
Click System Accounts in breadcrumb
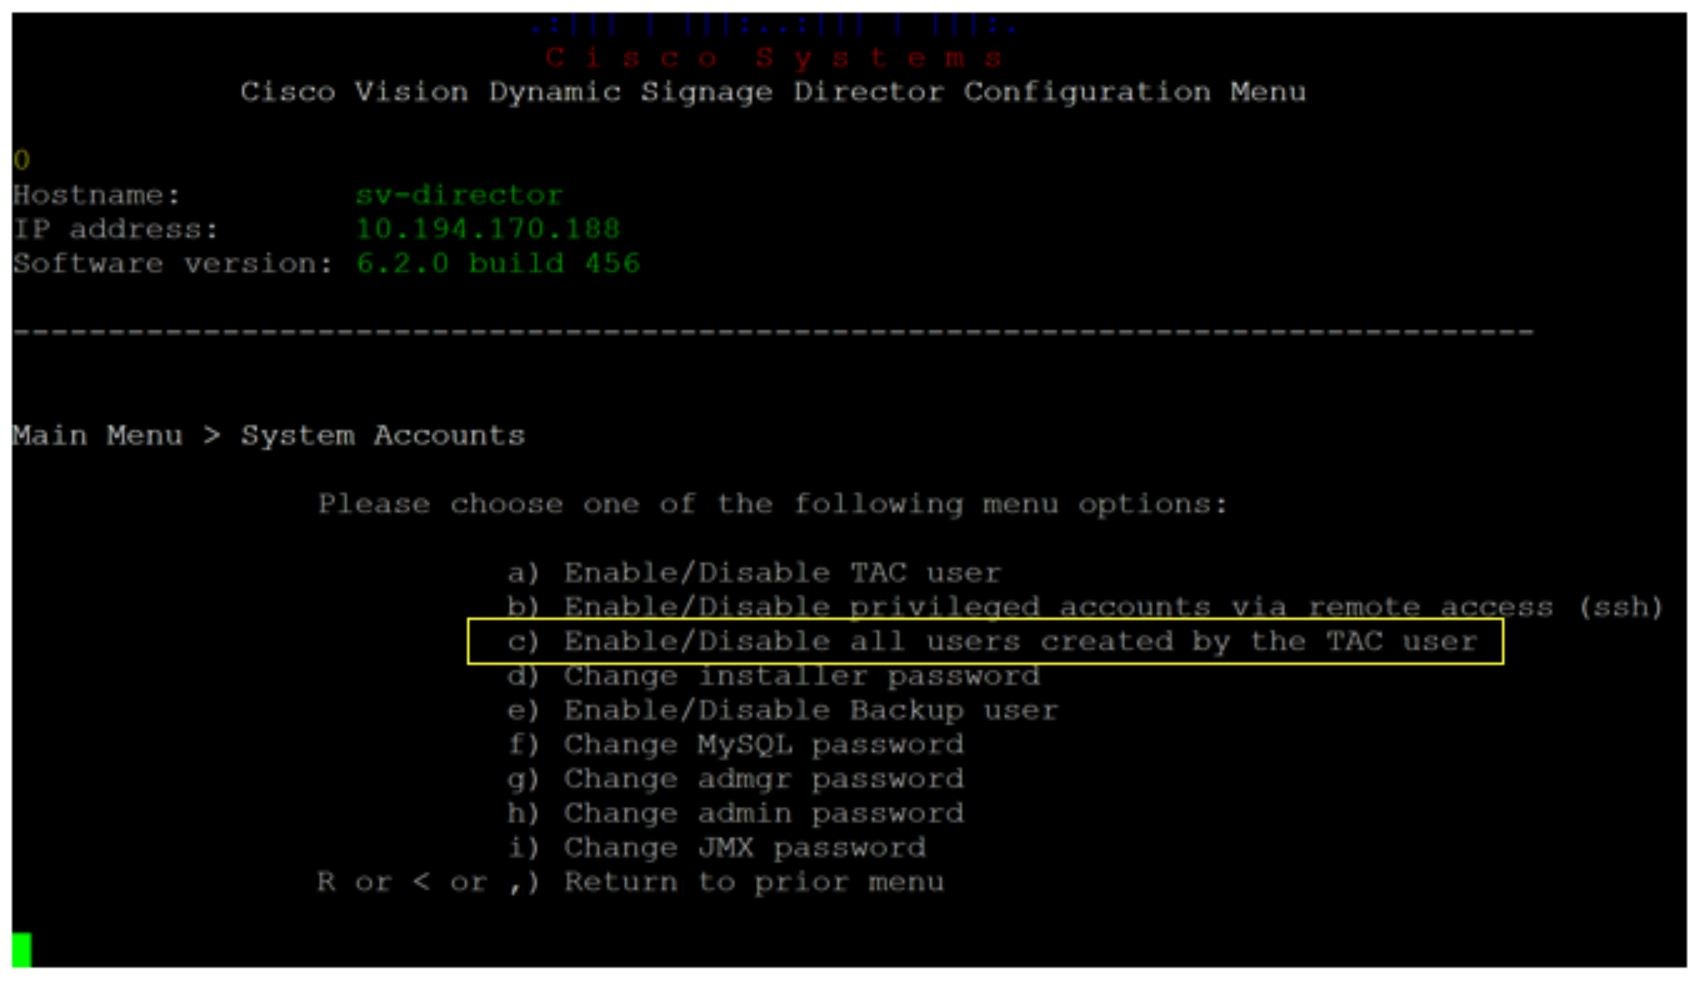click(382, 435)
